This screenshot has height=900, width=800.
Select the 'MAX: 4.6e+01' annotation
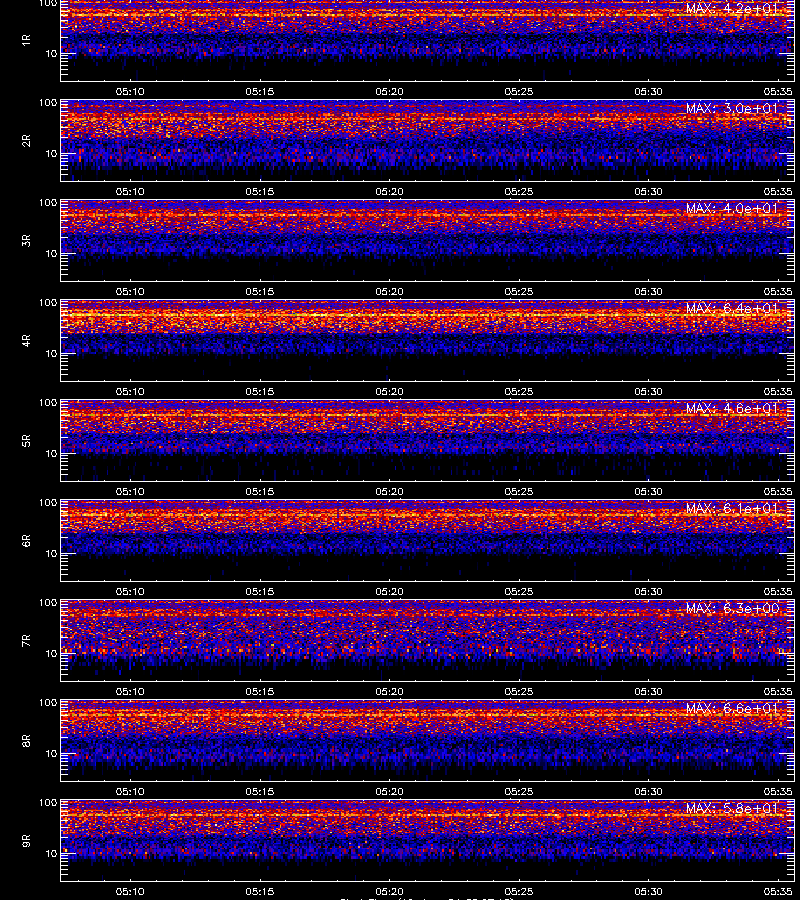click(732, 408)
